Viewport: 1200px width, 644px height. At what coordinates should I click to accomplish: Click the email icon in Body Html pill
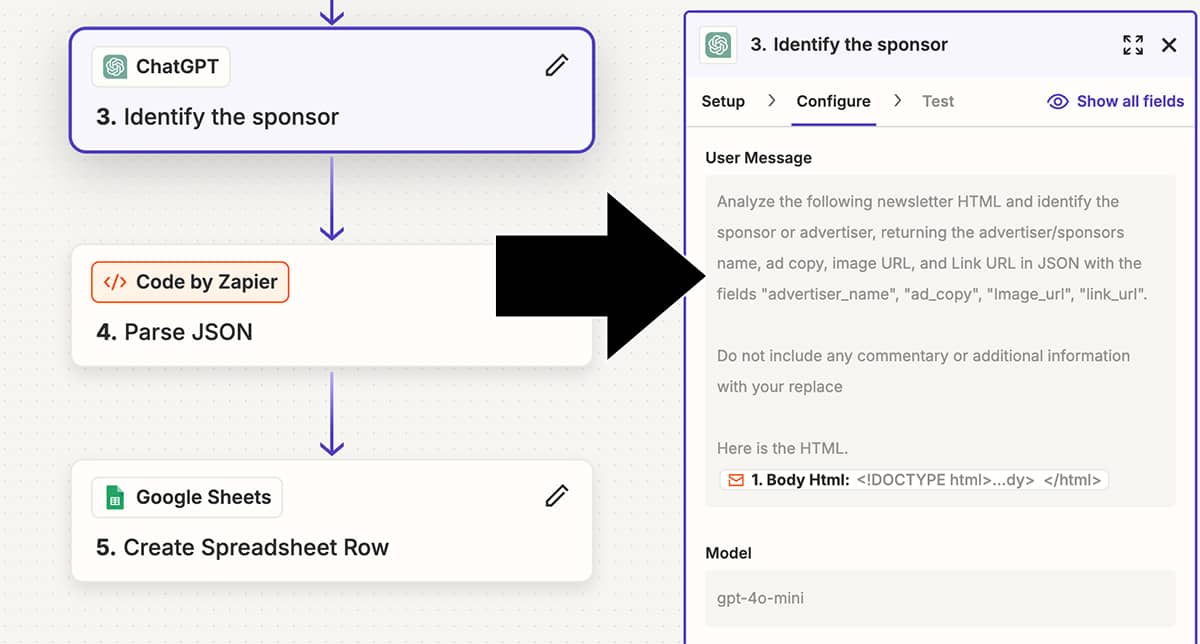[x=736, y=480]
